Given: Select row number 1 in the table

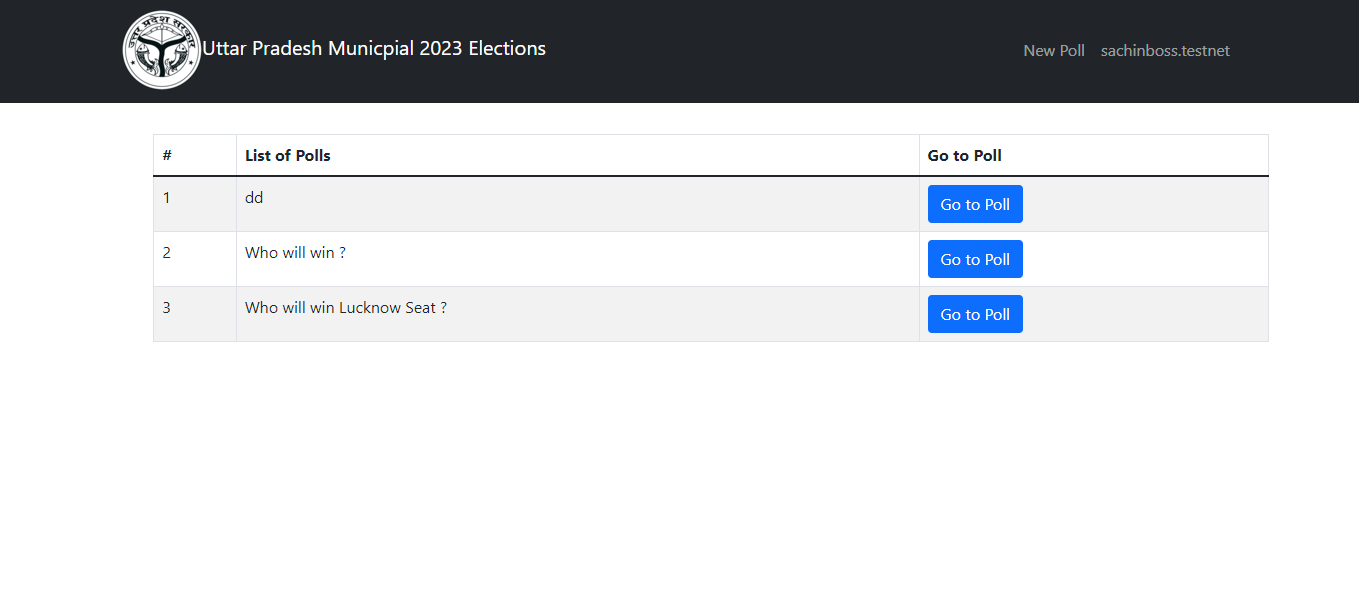Looking at the screenshot, I should pos(167,198).
